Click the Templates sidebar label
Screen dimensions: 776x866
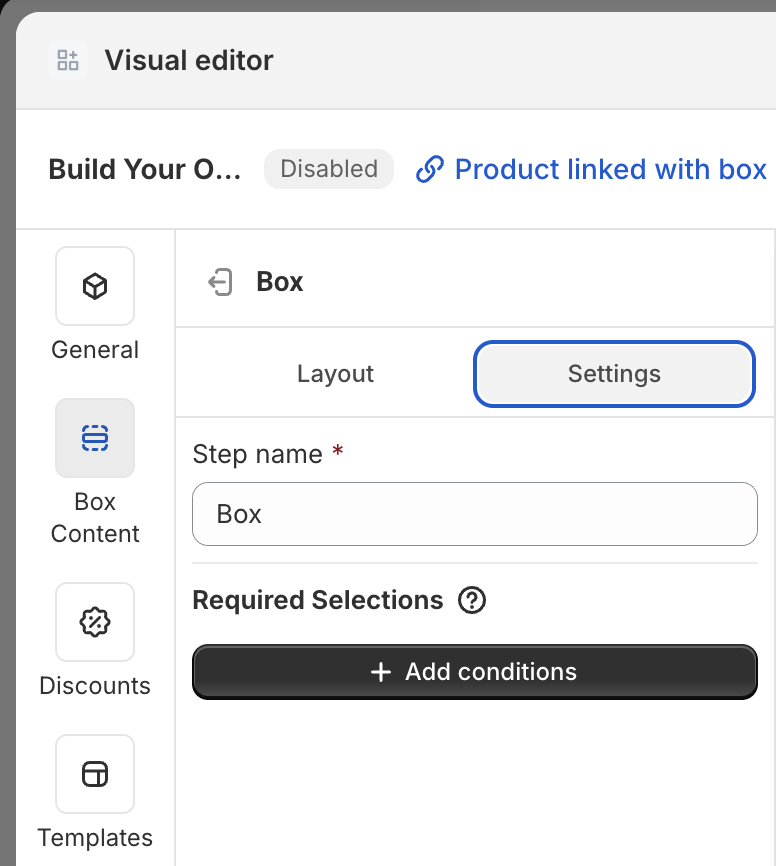click(95, 838)
